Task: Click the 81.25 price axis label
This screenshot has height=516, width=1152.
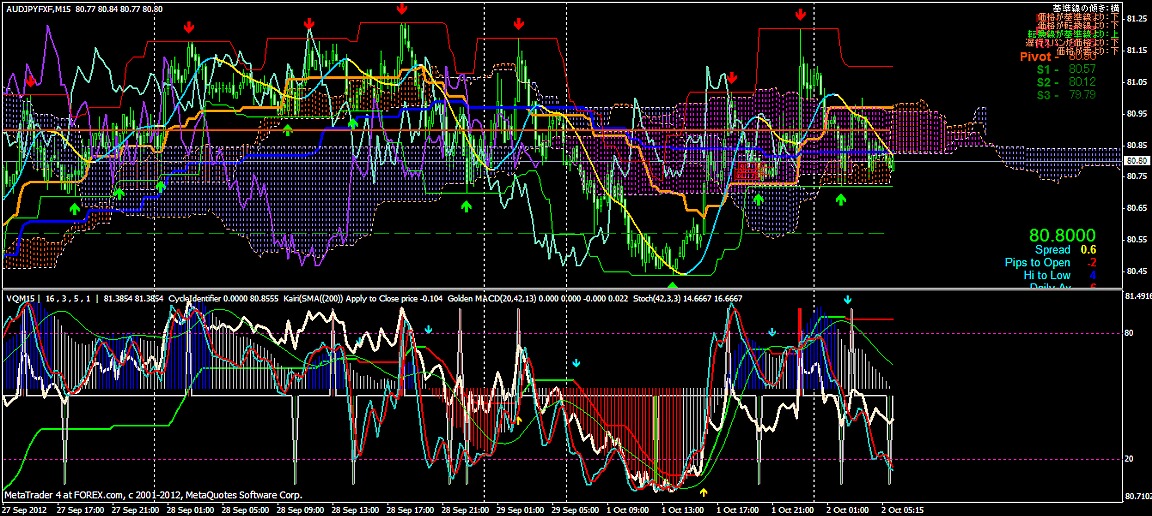Action: 1137,19
